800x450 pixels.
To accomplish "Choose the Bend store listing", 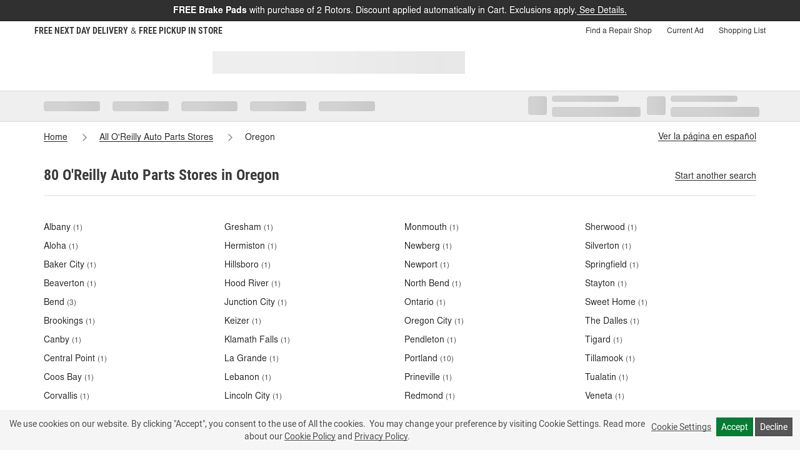I will pos(54,302).
